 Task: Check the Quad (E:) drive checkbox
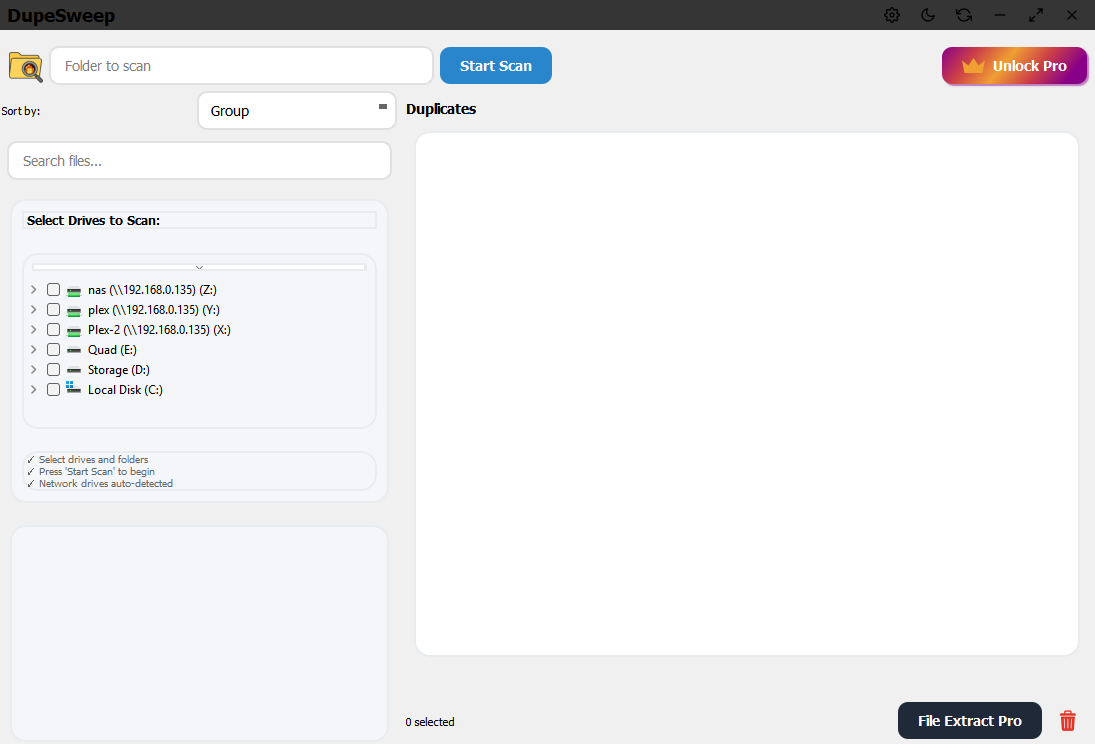pyautogui.click(x=53, y=349)
